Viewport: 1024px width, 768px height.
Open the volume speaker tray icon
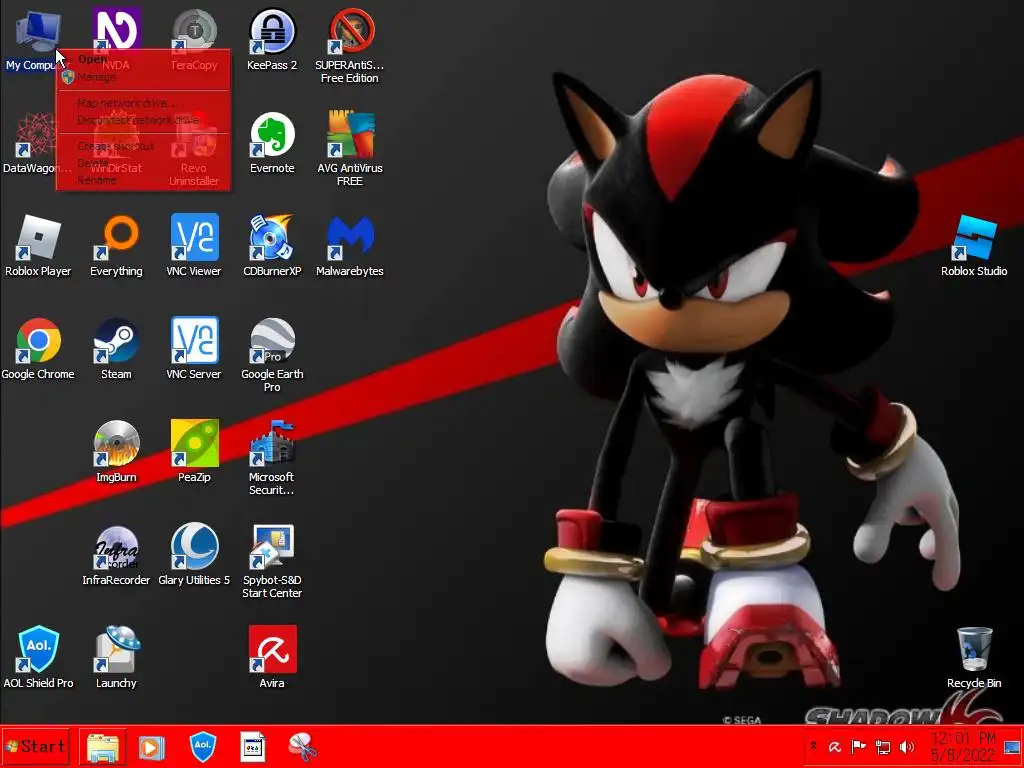click(x=907, y=746)
